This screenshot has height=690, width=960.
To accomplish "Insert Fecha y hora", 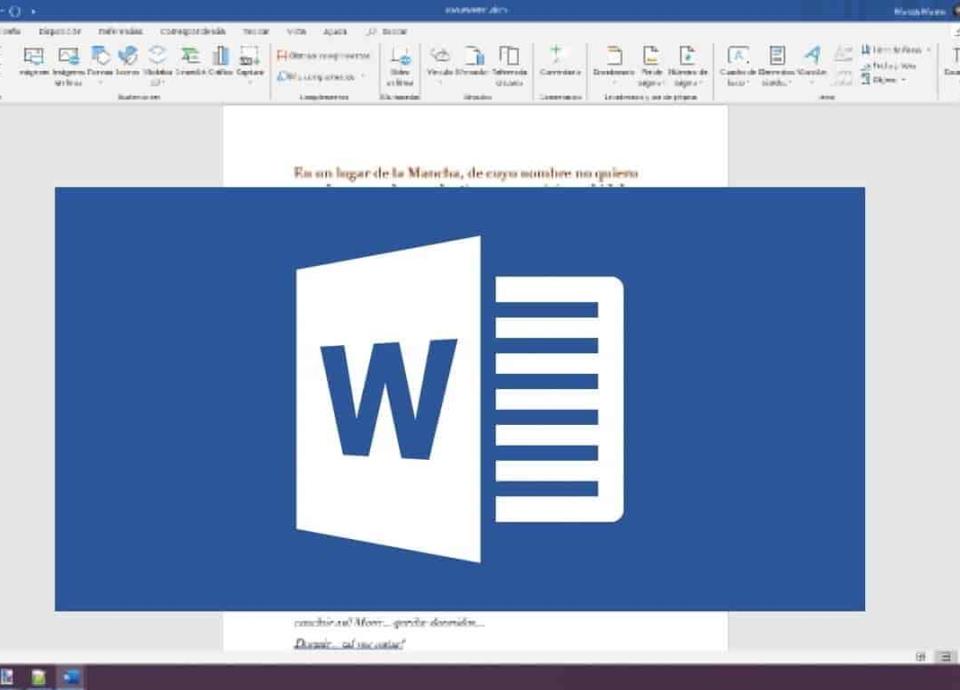I will [888, 65].
